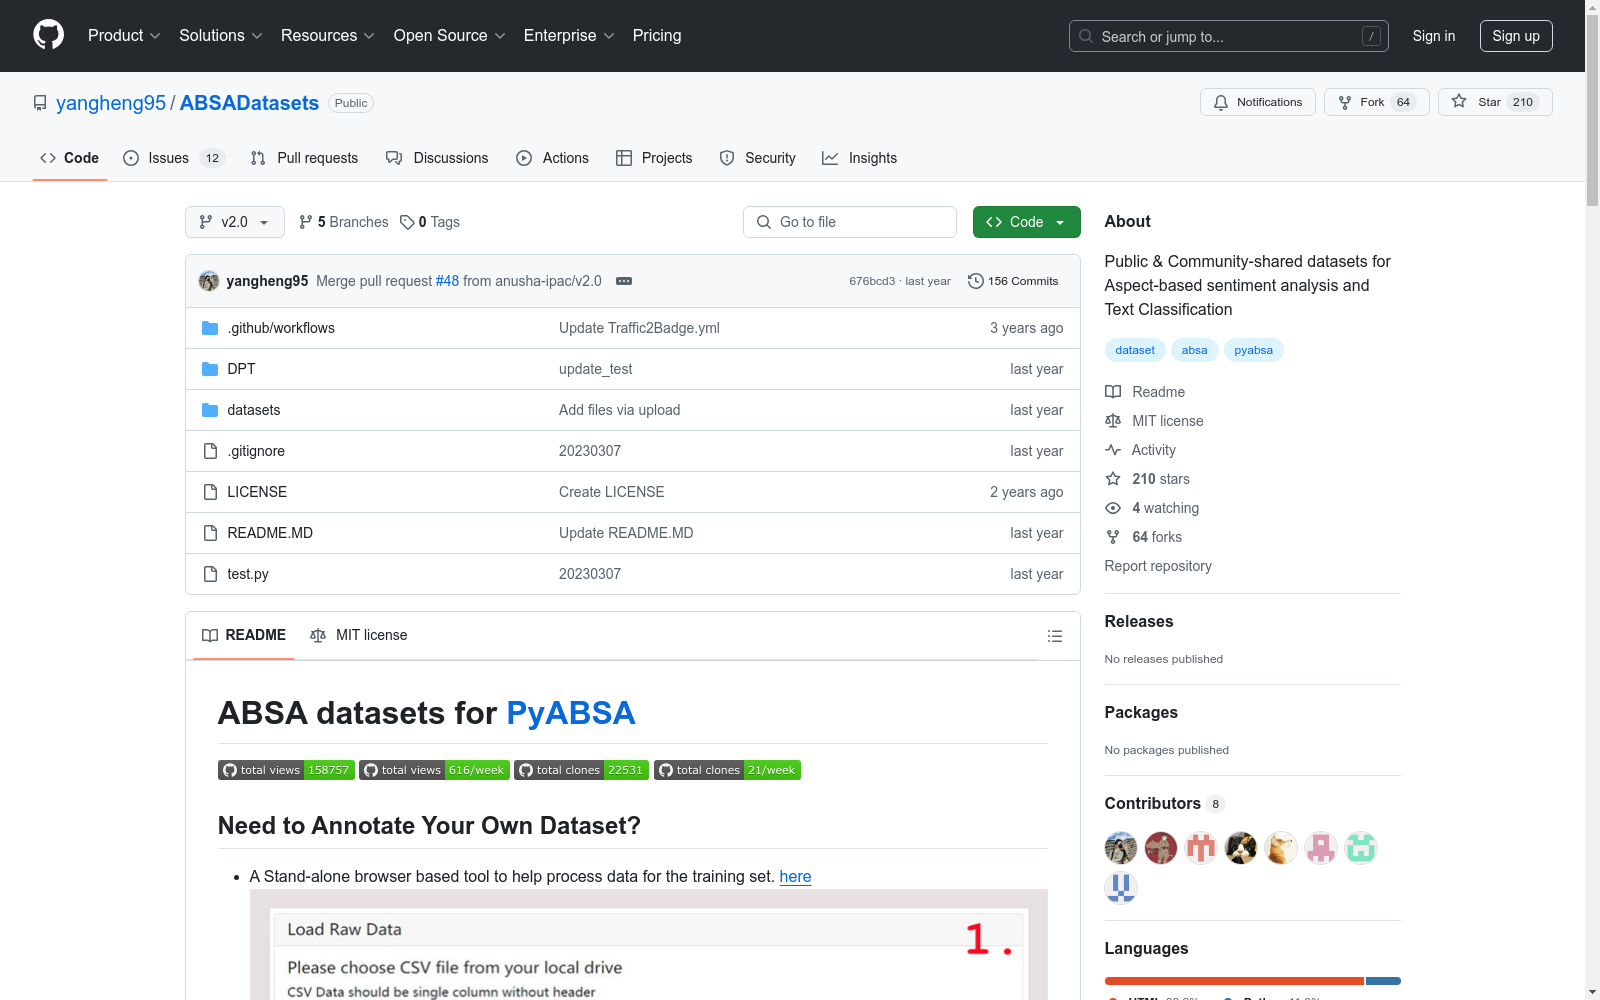Image resolution: width=1600 pixels, height=1000 pixels.
Task: View the 5 Branches link
Action: pos(343,222)
